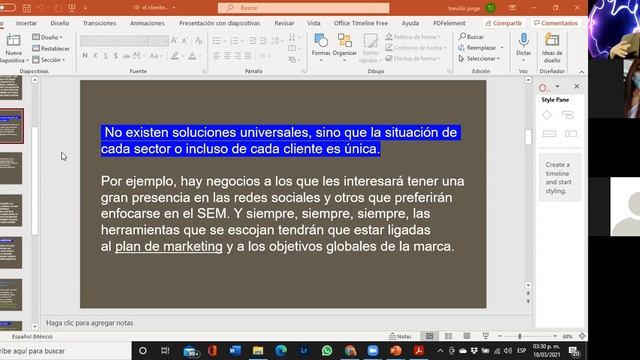Open the Customize Quick Access Toolbar dropdown
This screenshot has height=360, width=640.
[86, 8]
